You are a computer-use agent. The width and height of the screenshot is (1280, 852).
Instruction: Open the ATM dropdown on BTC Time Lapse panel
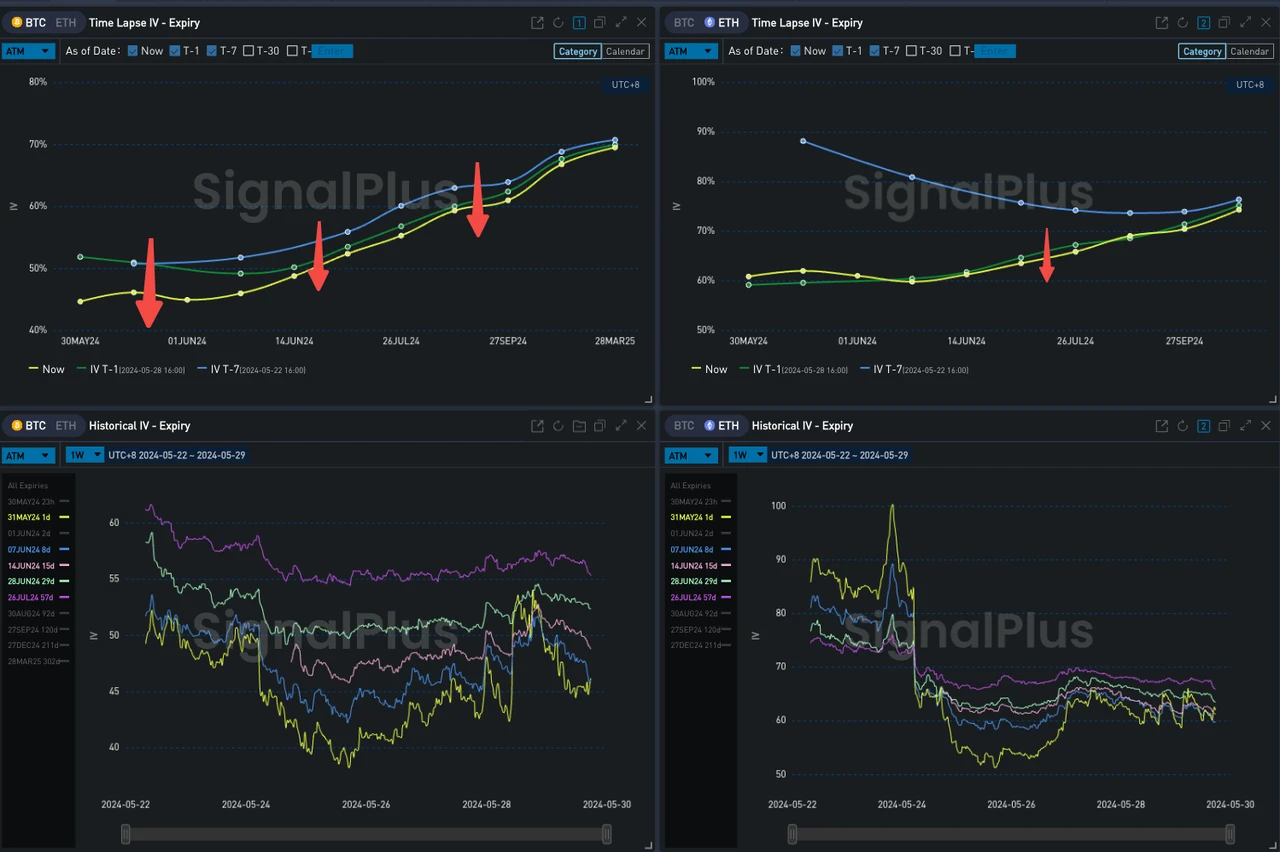[x=28, y=50]
